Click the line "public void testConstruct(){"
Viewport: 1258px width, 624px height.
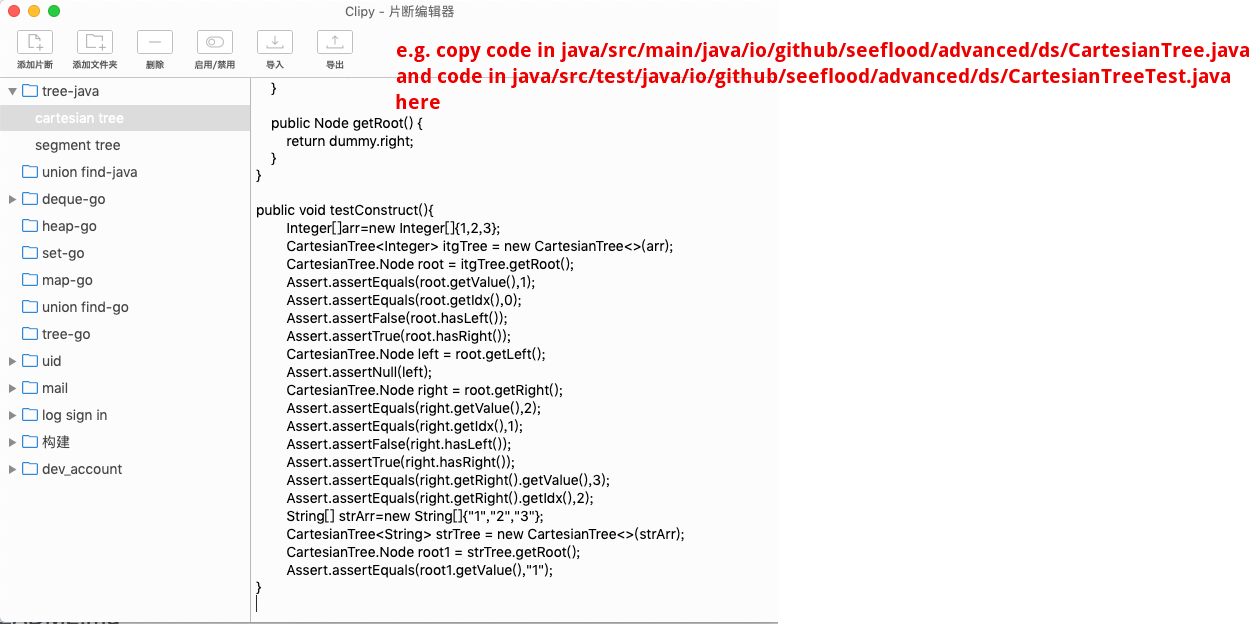(x=345, y=210)
